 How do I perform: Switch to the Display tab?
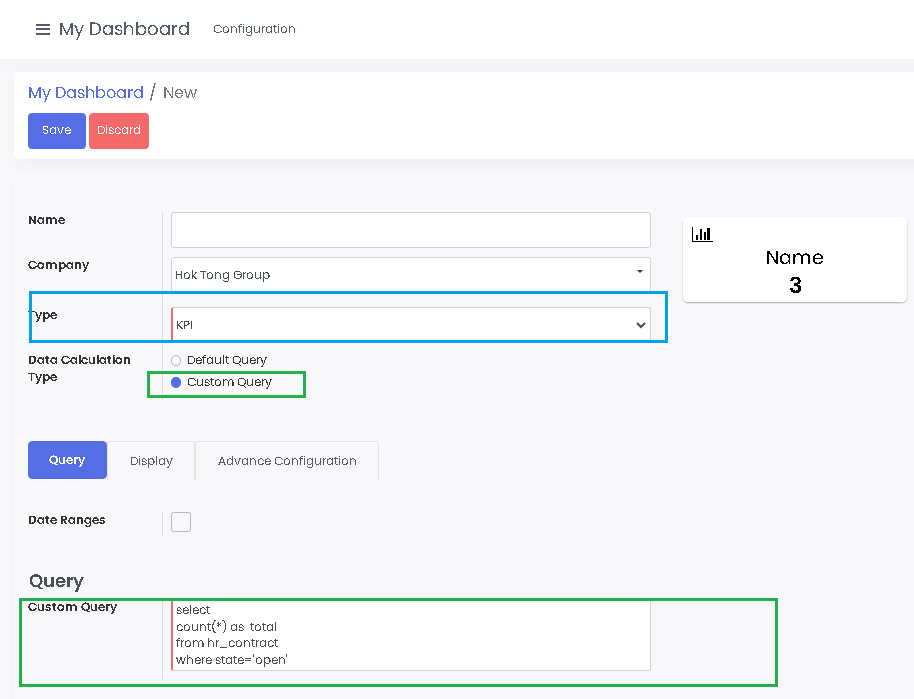pyautogui.click(x=151, y=460)
